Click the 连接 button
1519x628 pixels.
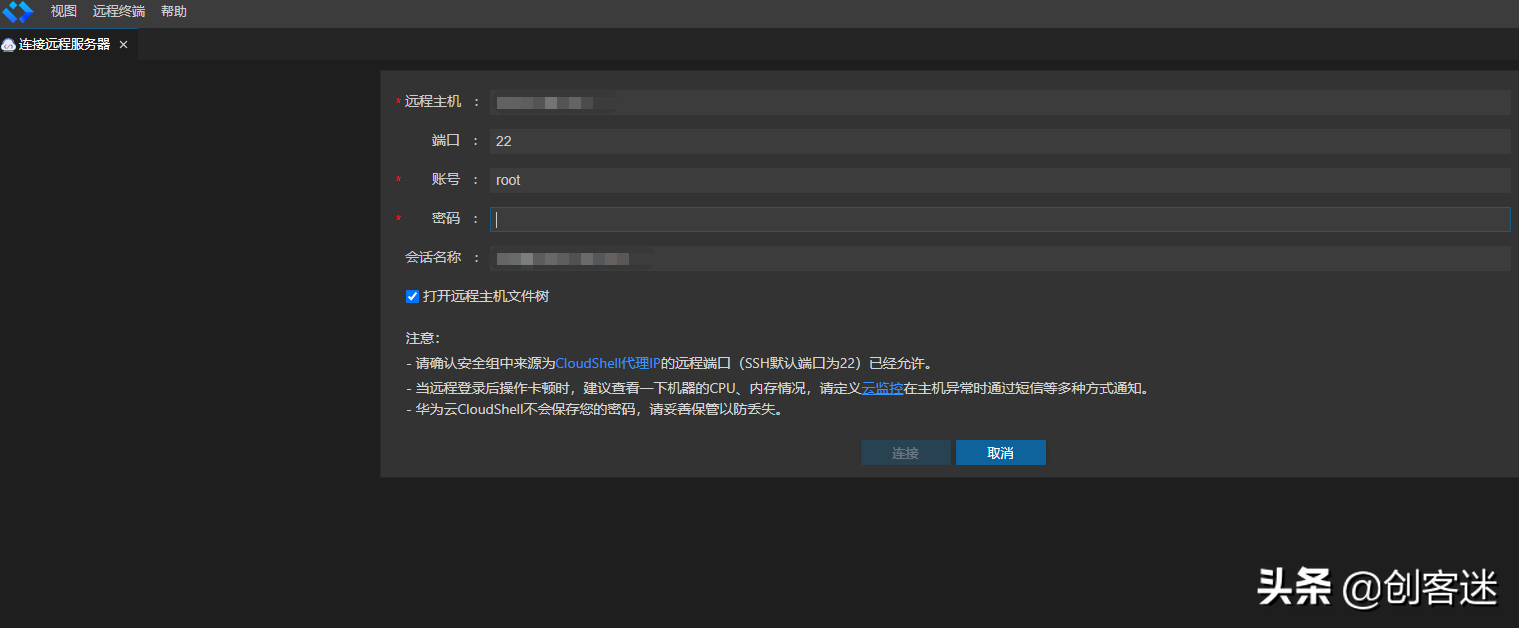pos(905,452)
